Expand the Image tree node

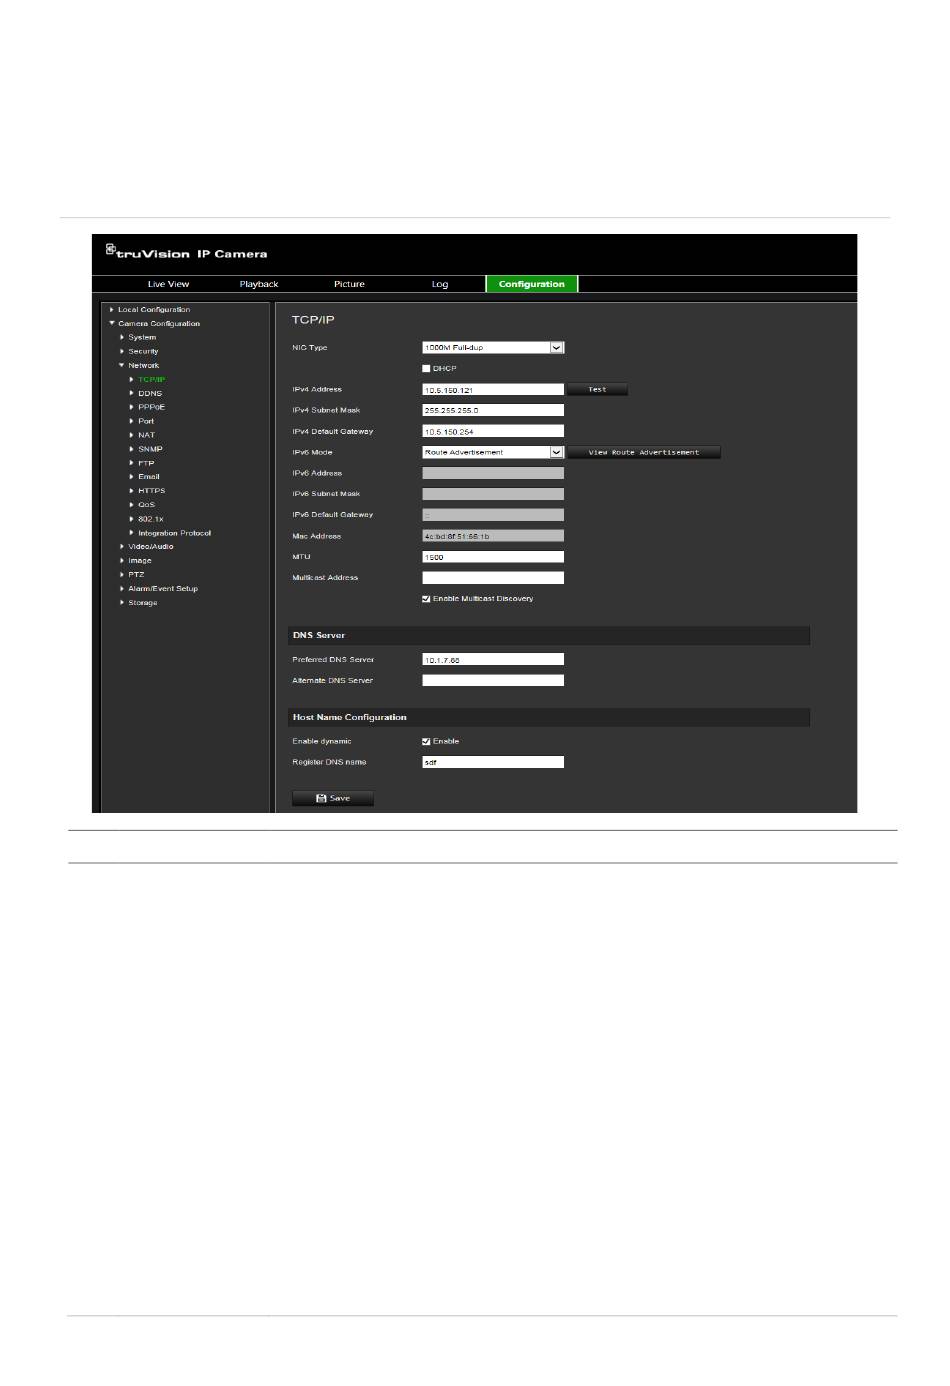tap(139, 561)
